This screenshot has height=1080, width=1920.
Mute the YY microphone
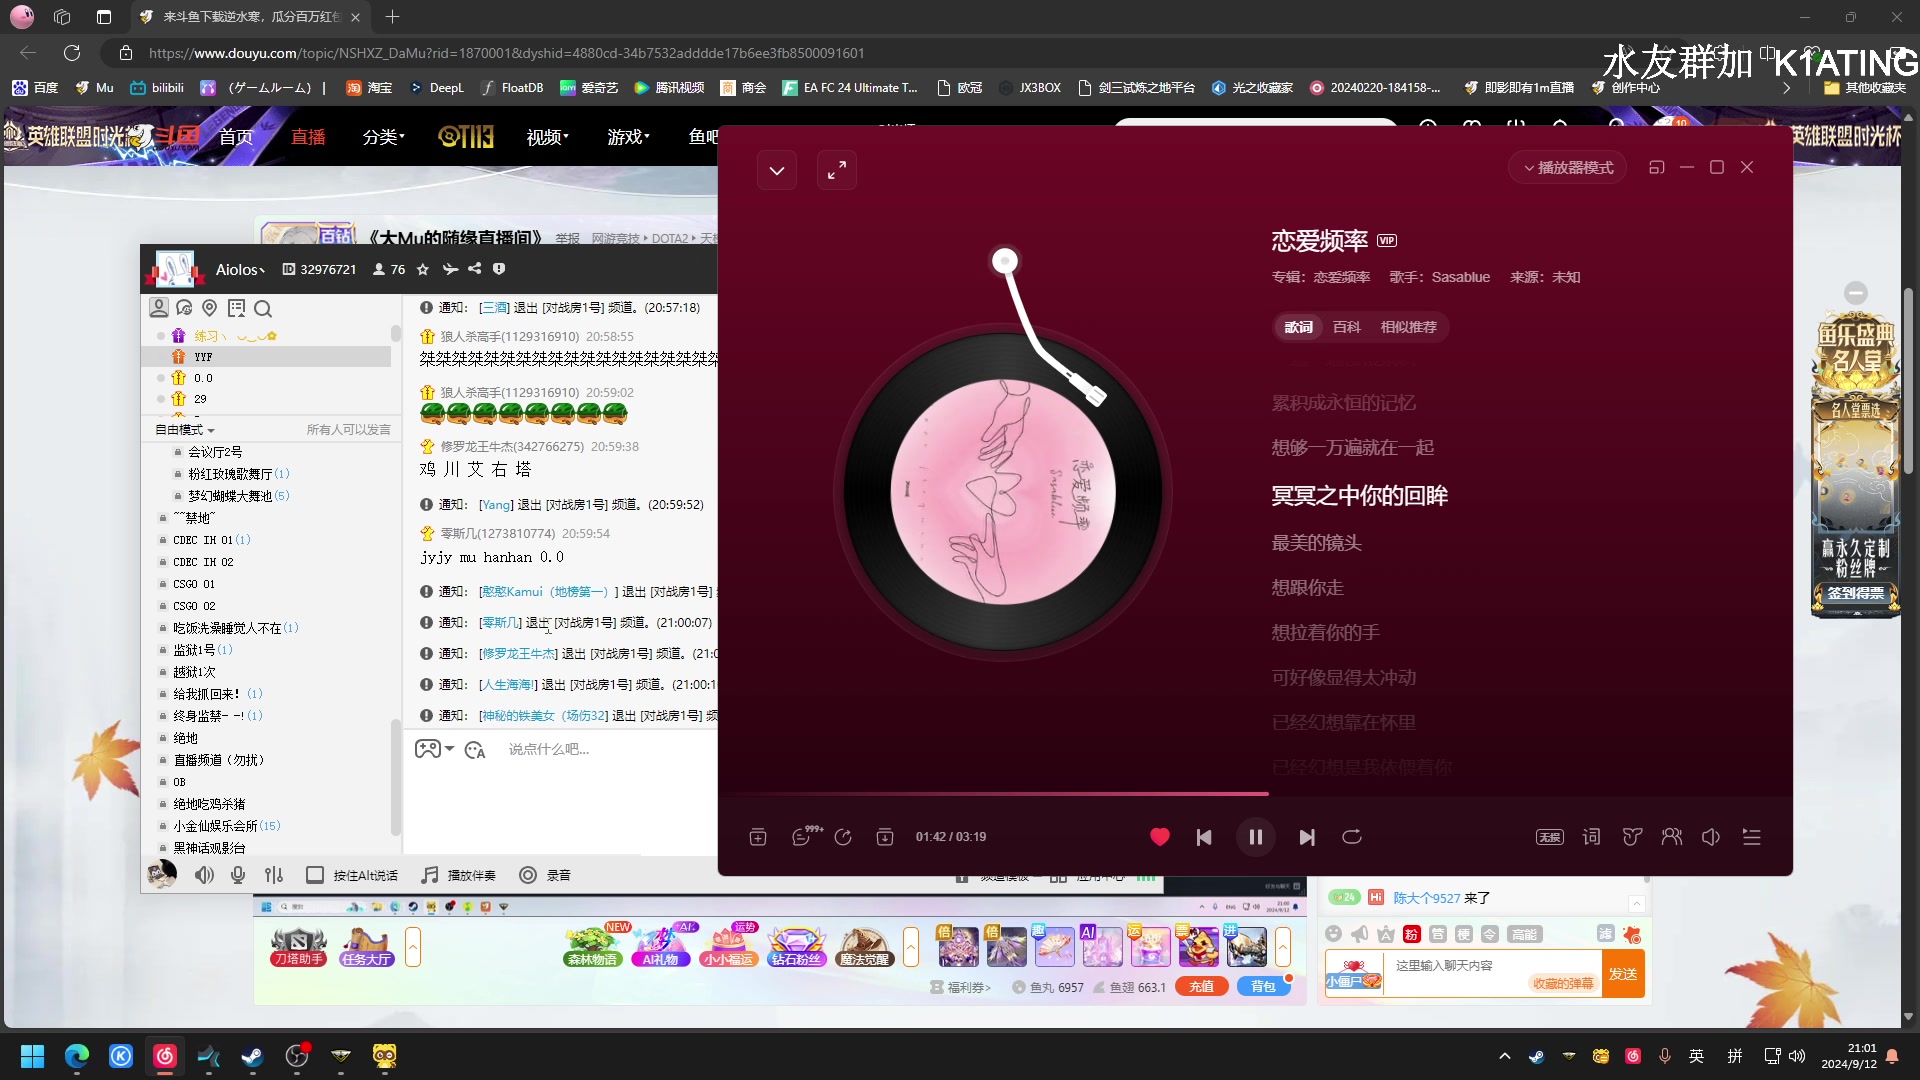point(238,875)
